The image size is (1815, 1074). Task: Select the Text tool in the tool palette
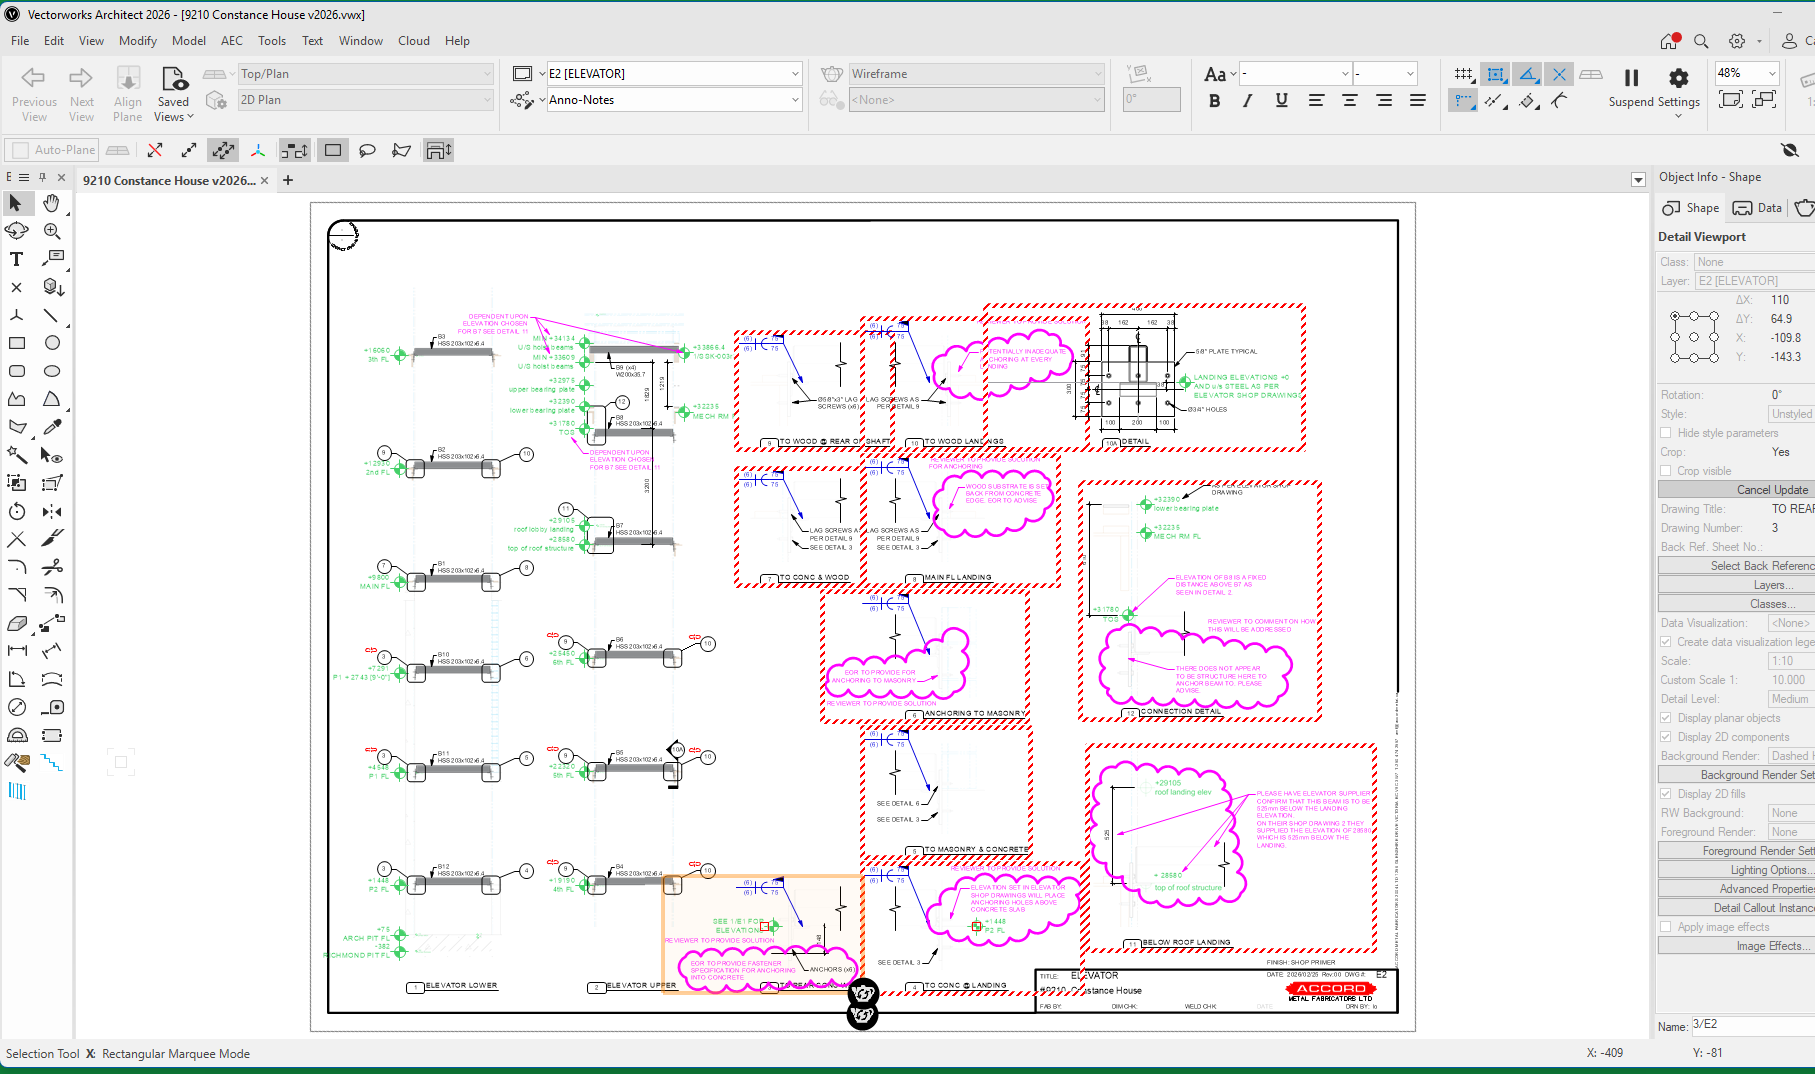pos(16,259)
